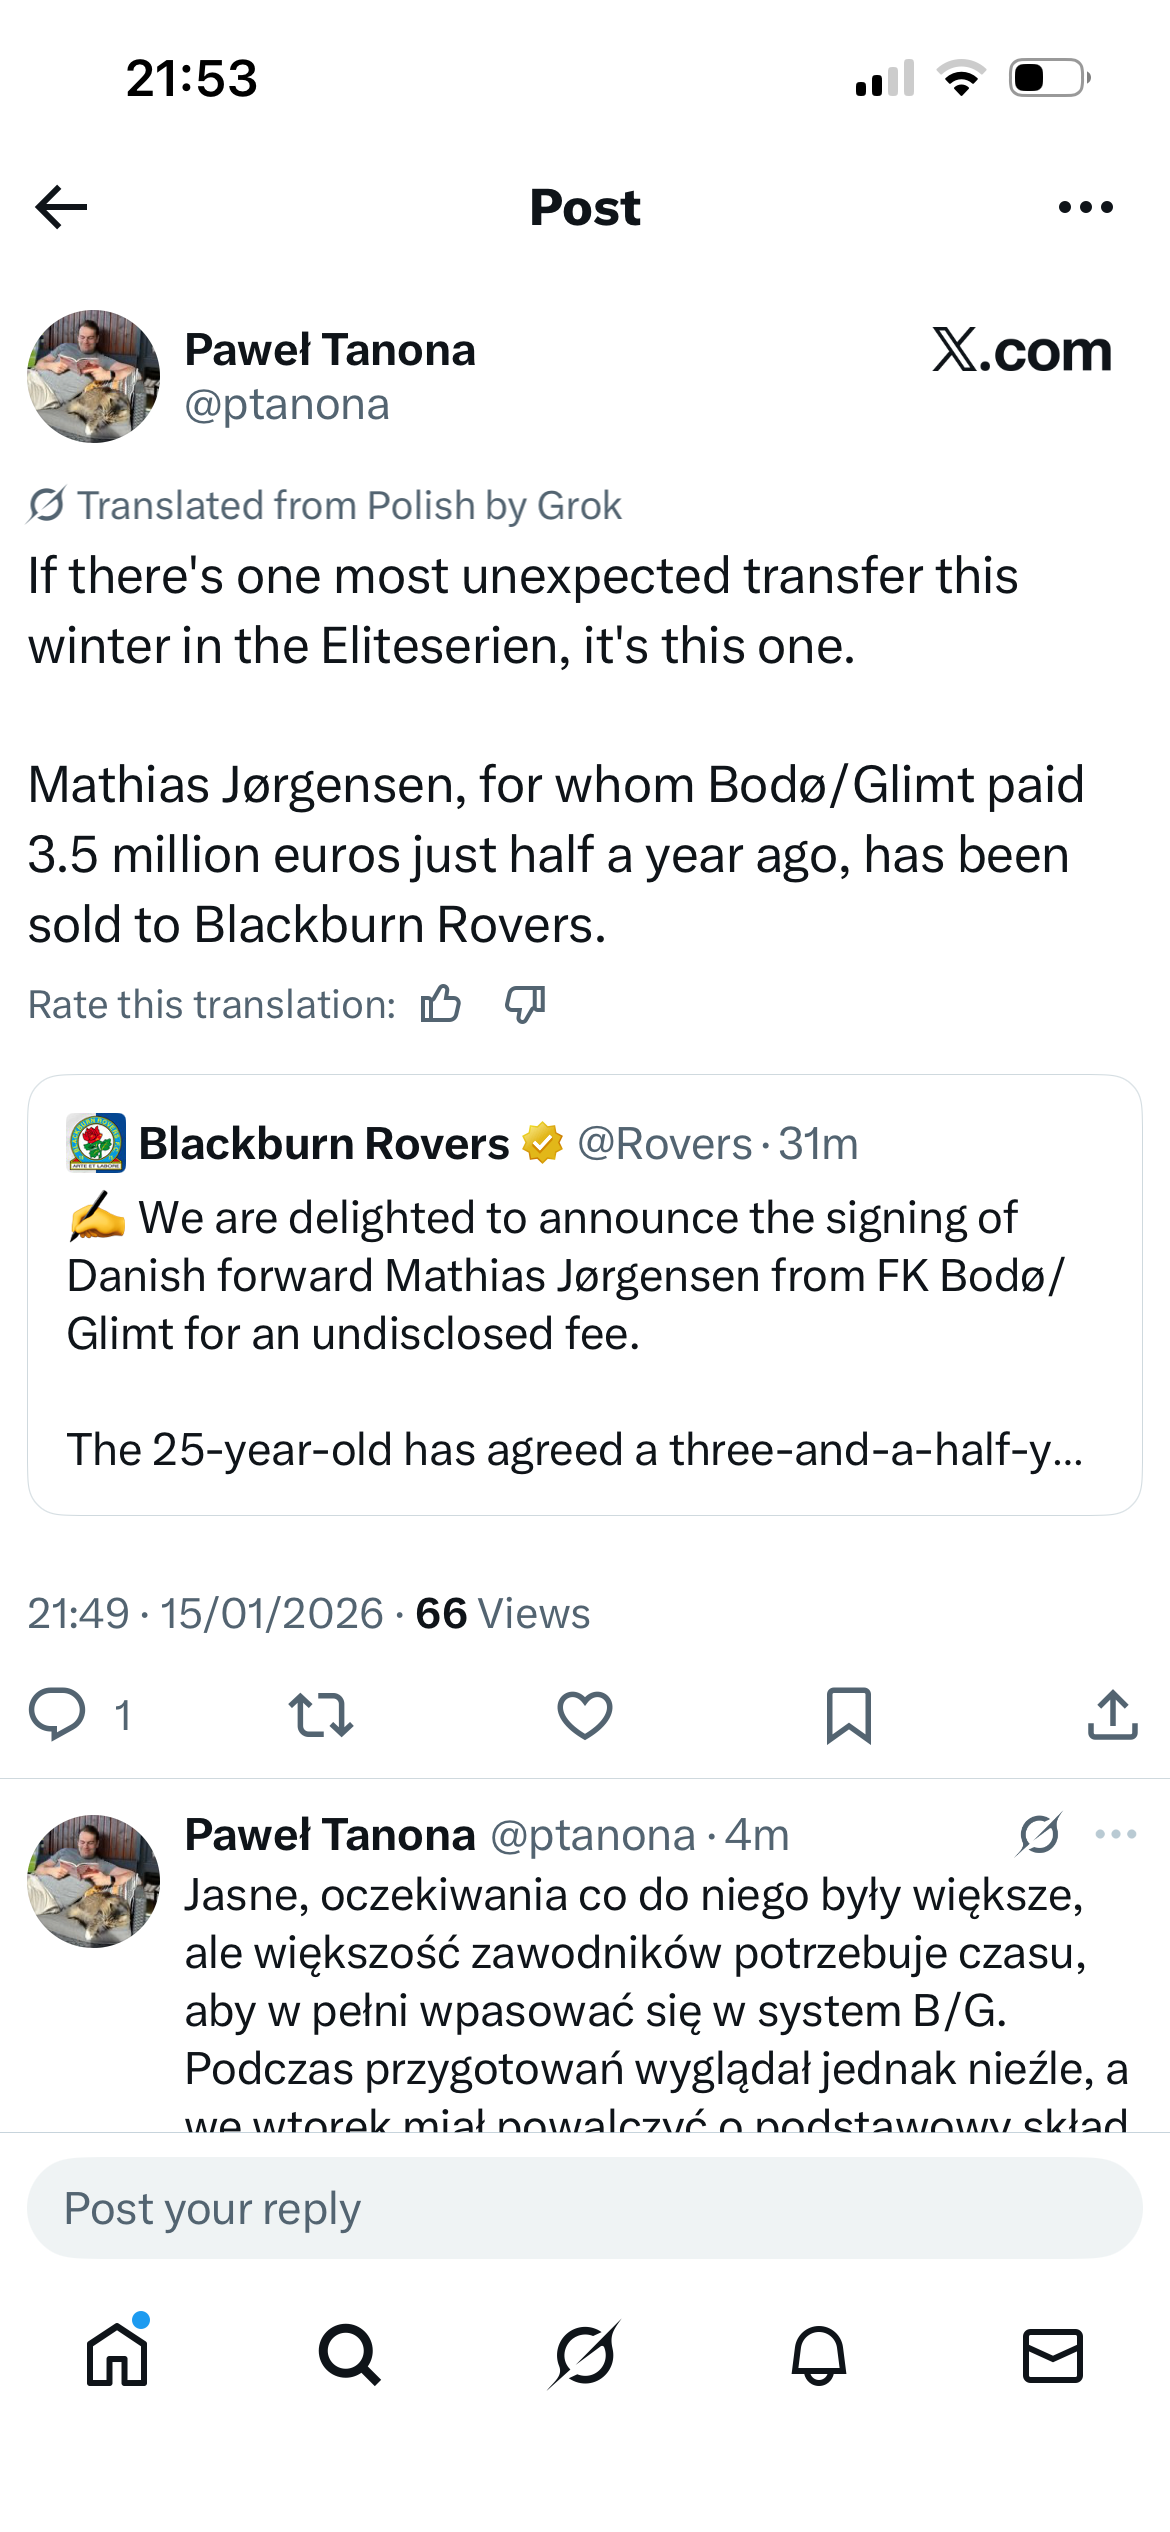Tap the back arrow
The height and width of the screenshot is (2532, 1170).
click(61, 208)
